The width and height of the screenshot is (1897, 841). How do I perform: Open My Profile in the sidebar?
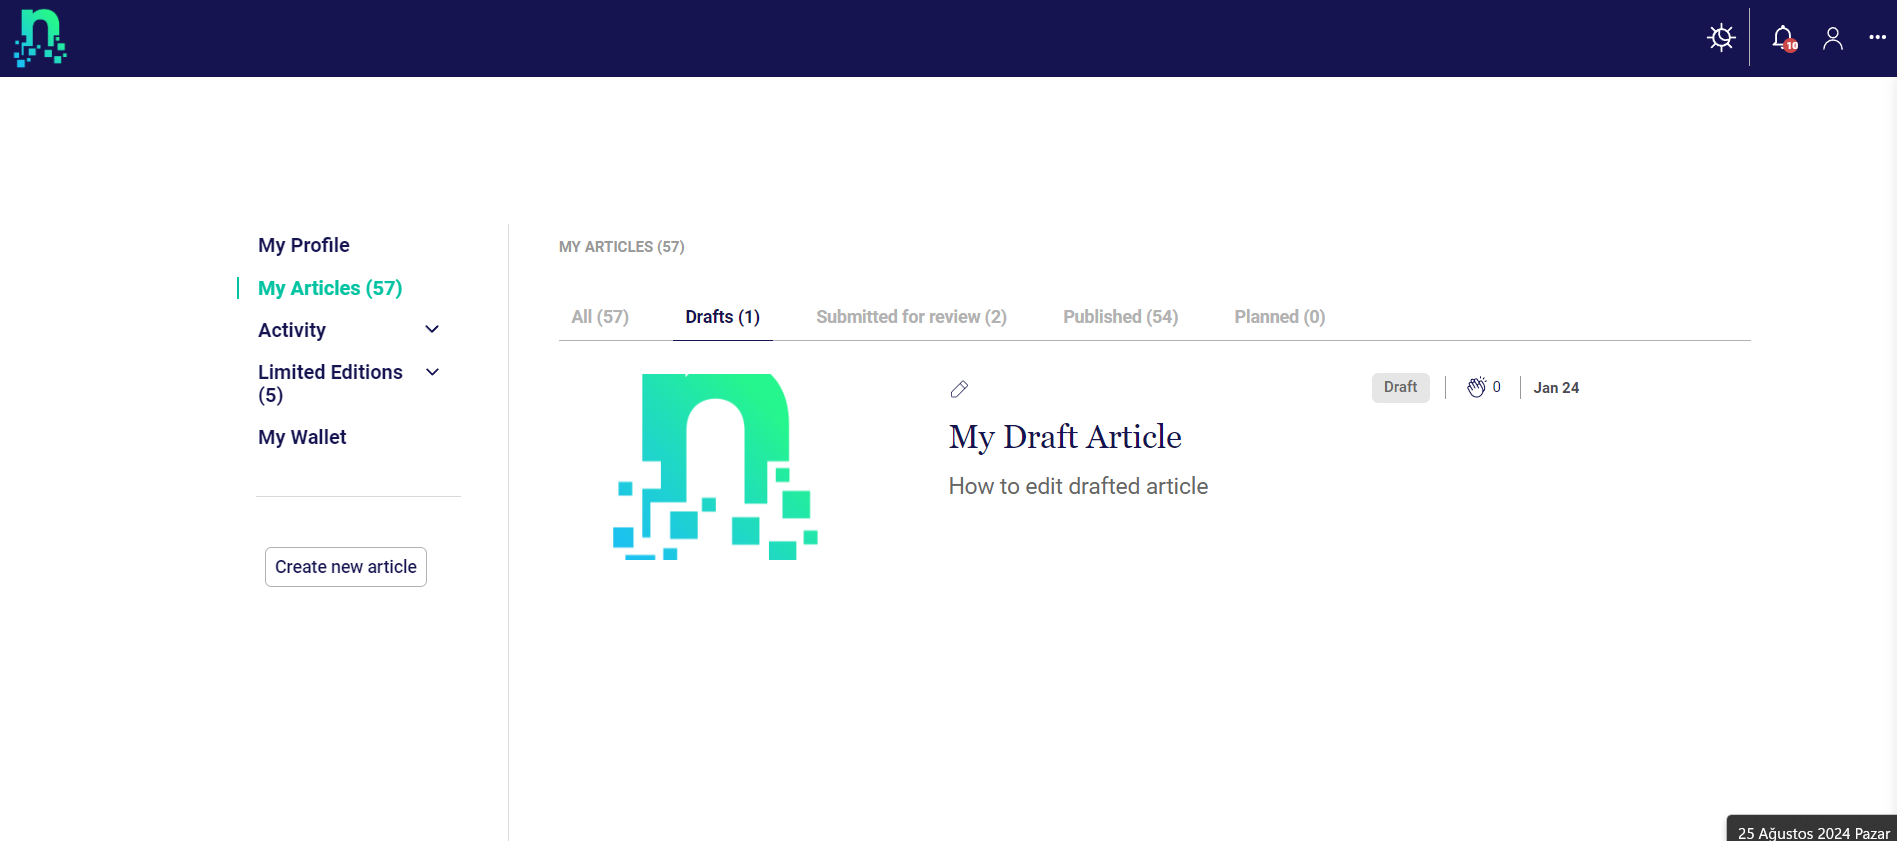304,245
